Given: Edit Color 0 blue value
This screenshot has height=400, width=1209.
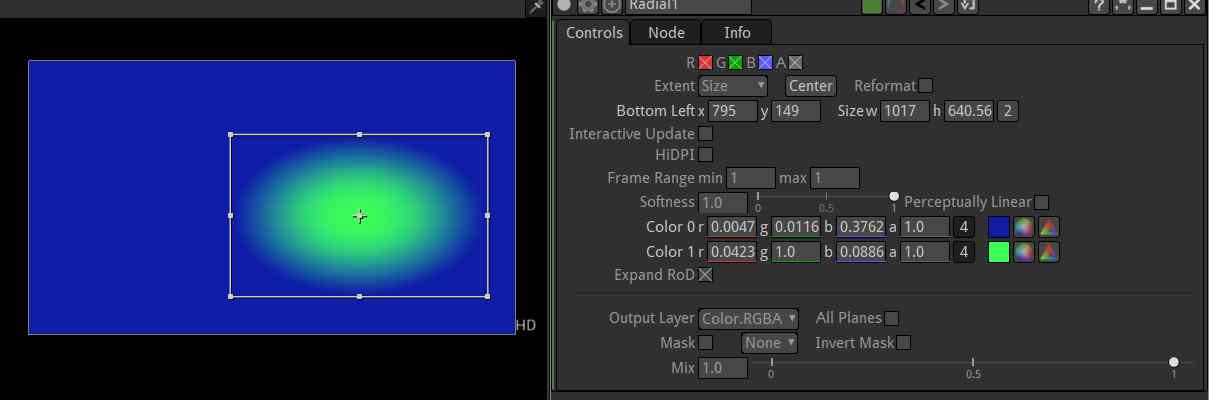Looking at the screenshot, I should [861, 227].
